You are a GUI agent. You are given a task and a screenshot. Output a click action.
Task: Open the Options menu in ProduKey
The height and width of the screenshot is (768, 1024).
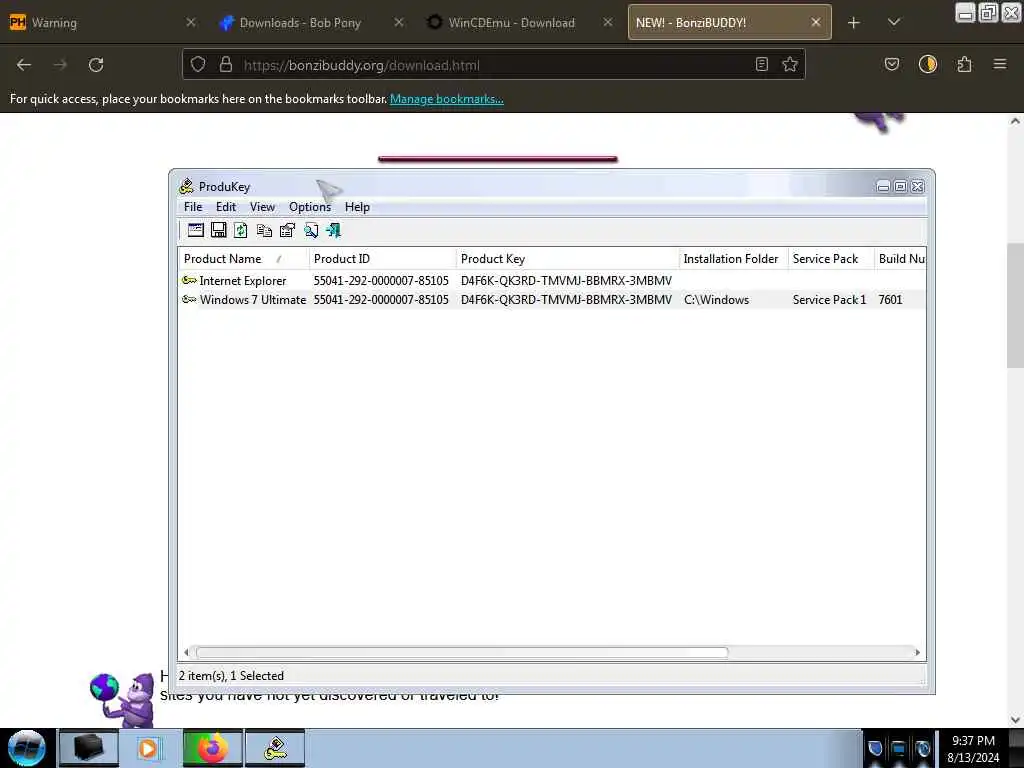310,207
